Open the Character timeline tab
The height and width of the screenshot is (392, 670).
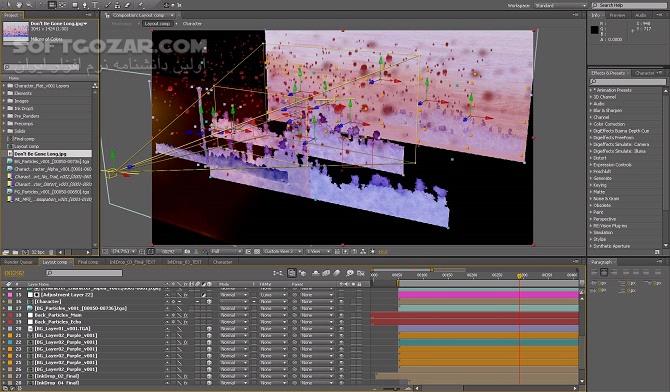click(222, 262)
